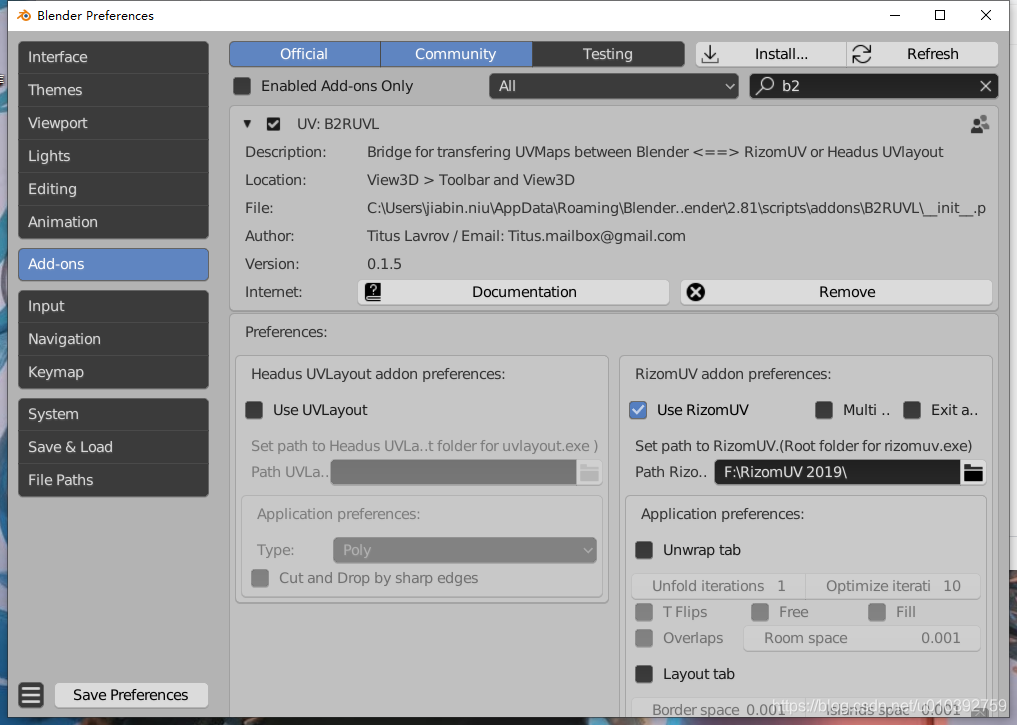
Task: Toggle the Exit a.. checkbox
Action: pos(912,410)
